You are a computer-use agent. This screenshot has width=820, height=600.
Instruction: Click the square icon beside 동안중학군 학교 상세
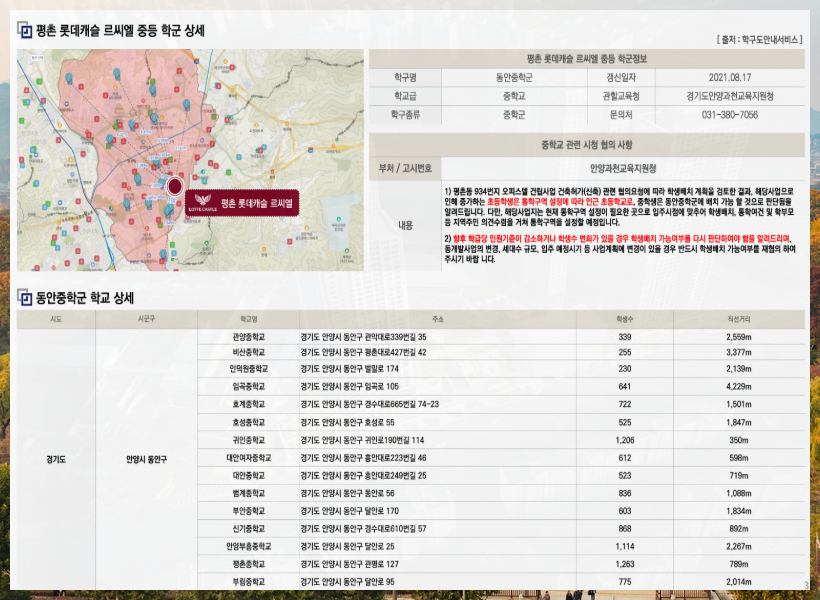[x=25, y=297]
